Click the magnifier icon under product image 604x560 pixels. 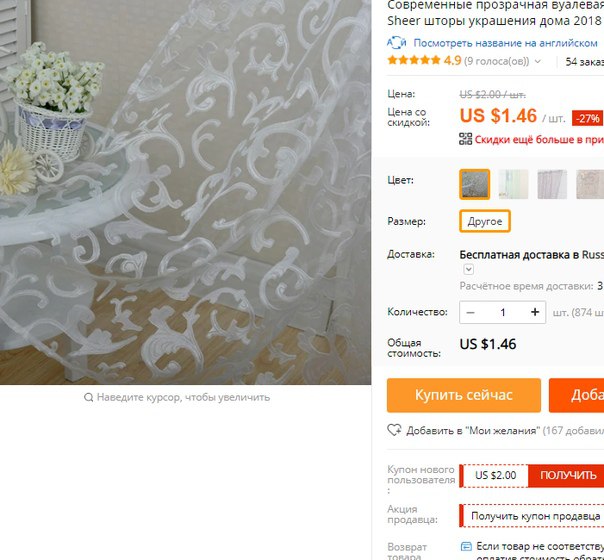(x=88, y=397)
